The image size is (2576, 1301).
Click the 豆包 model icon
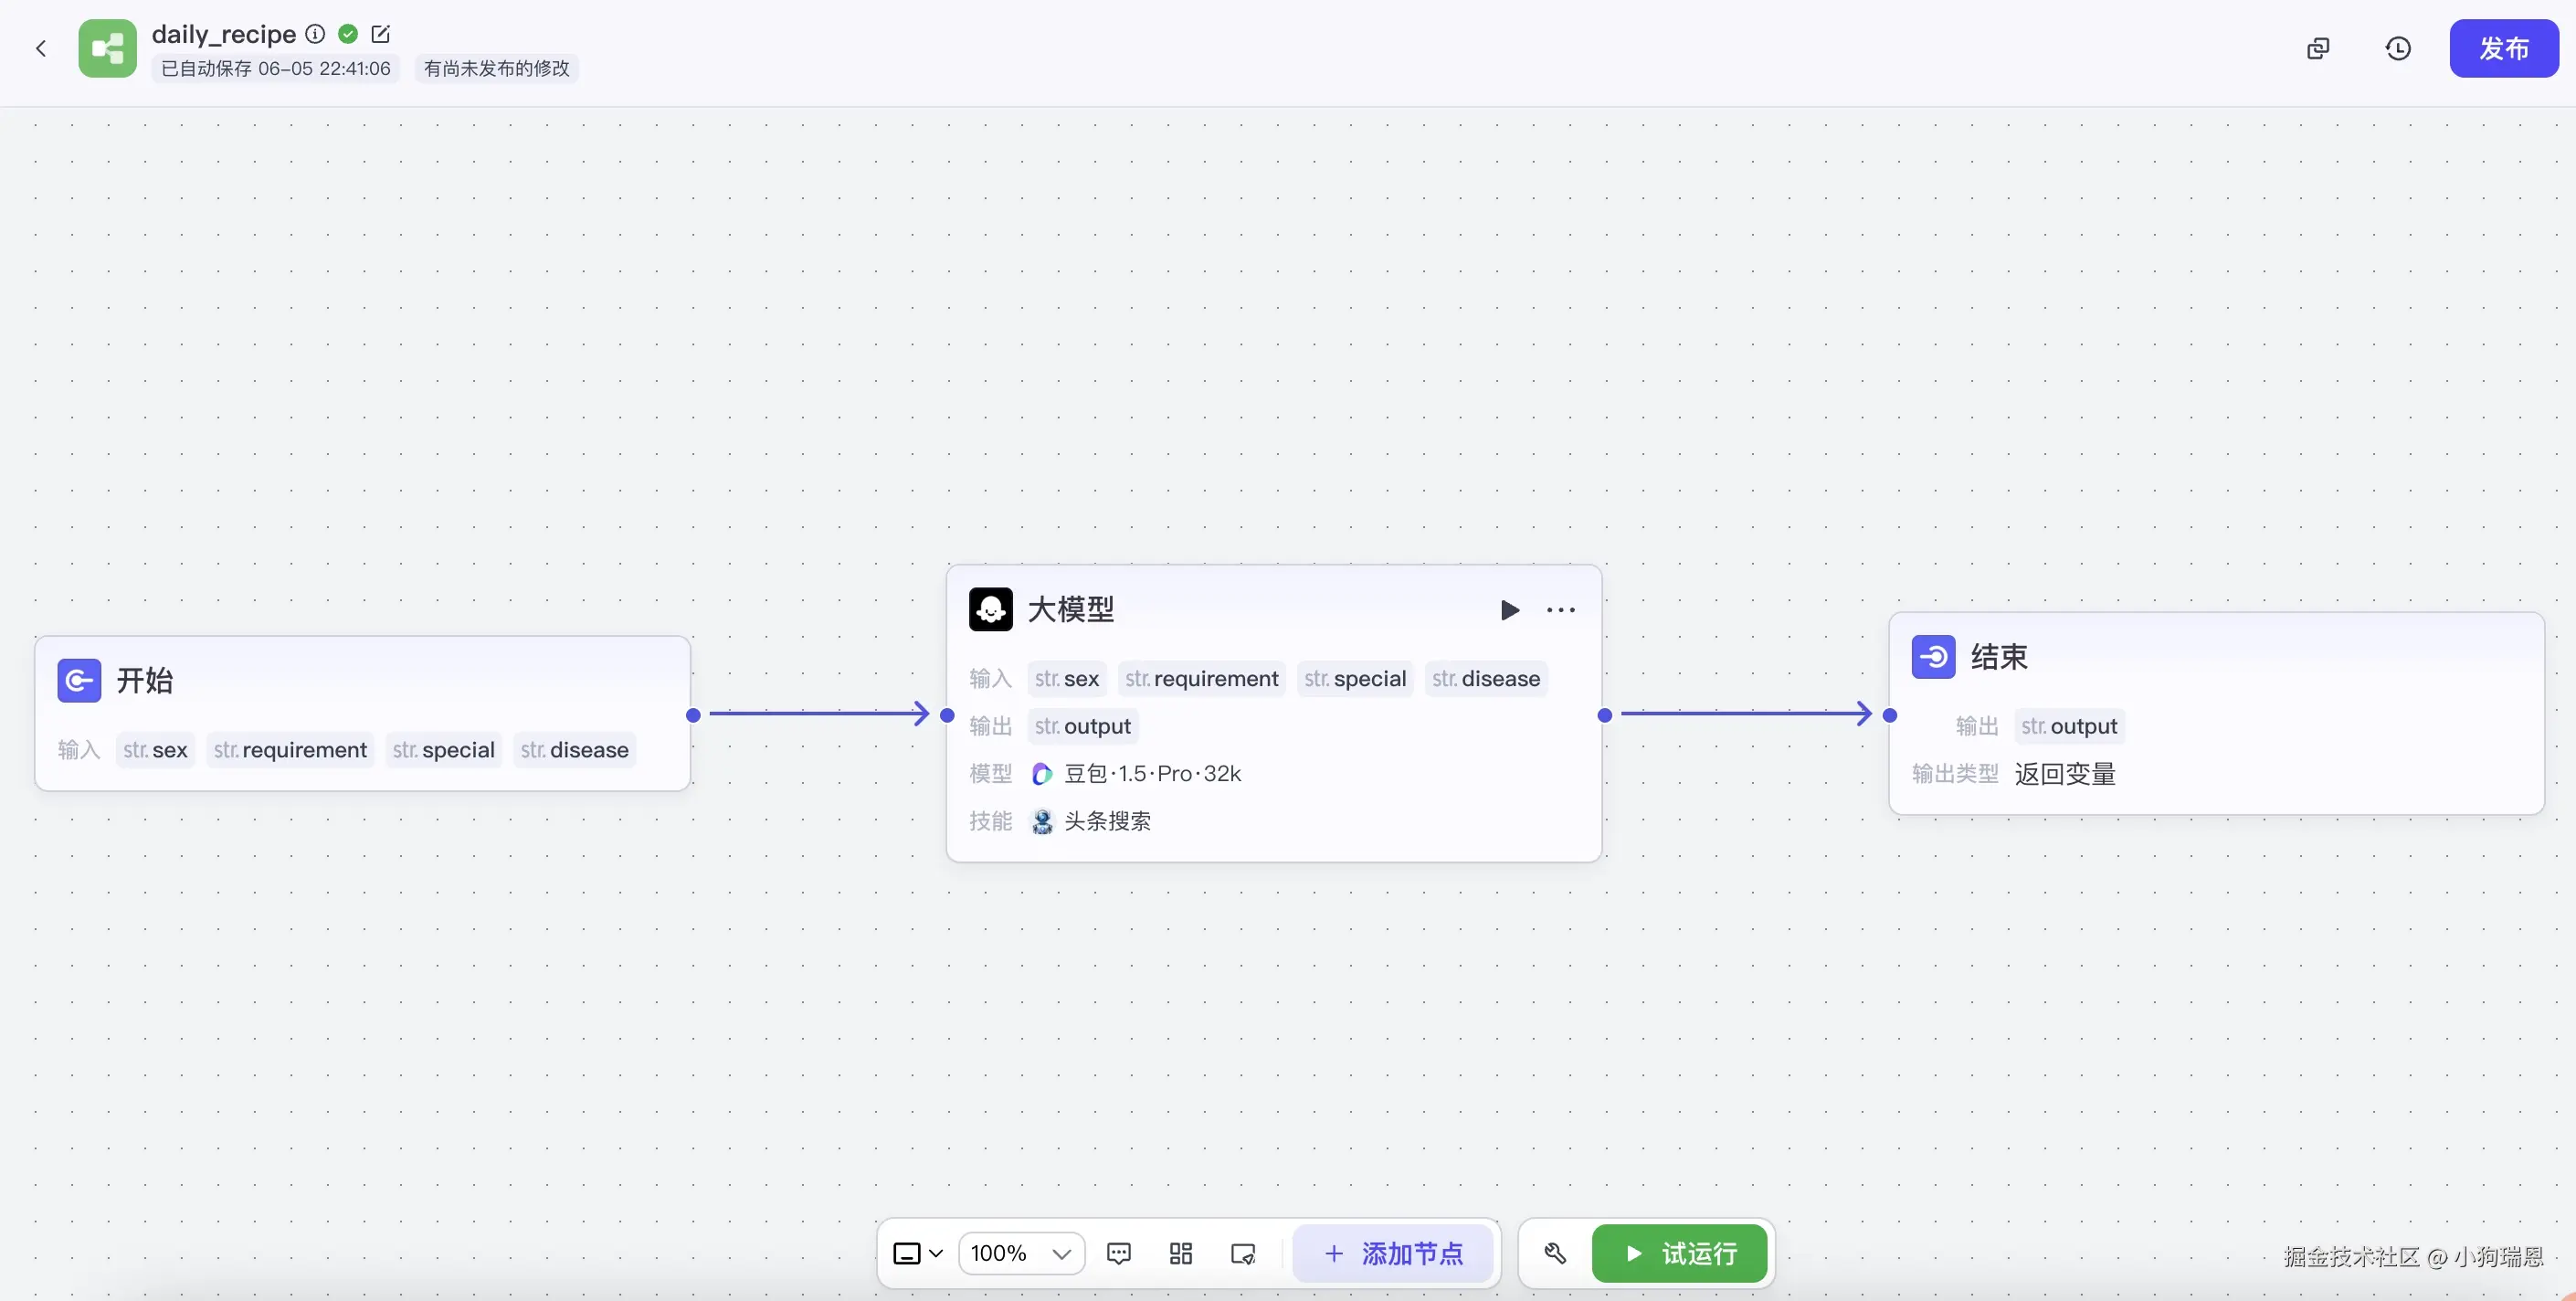(1042, 773)
